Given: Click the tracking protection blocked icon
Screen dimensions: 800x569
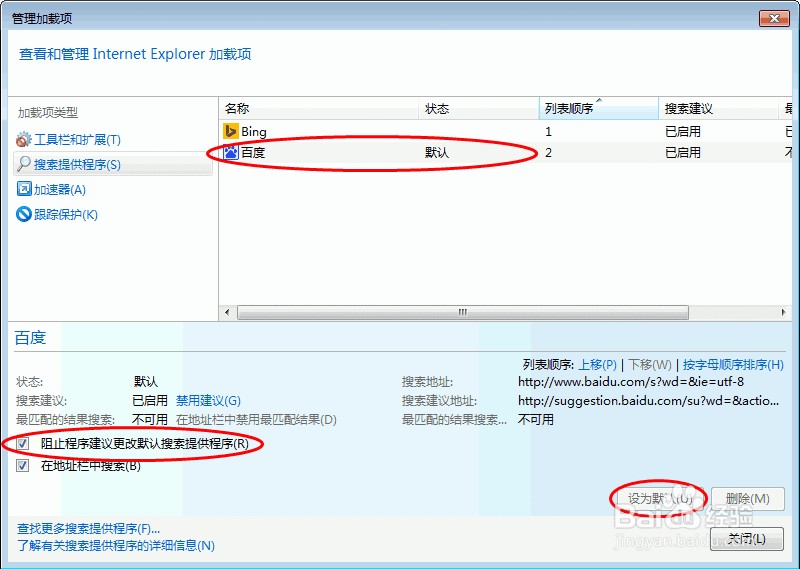Looking at the screenshot, I should pos(23,214).
